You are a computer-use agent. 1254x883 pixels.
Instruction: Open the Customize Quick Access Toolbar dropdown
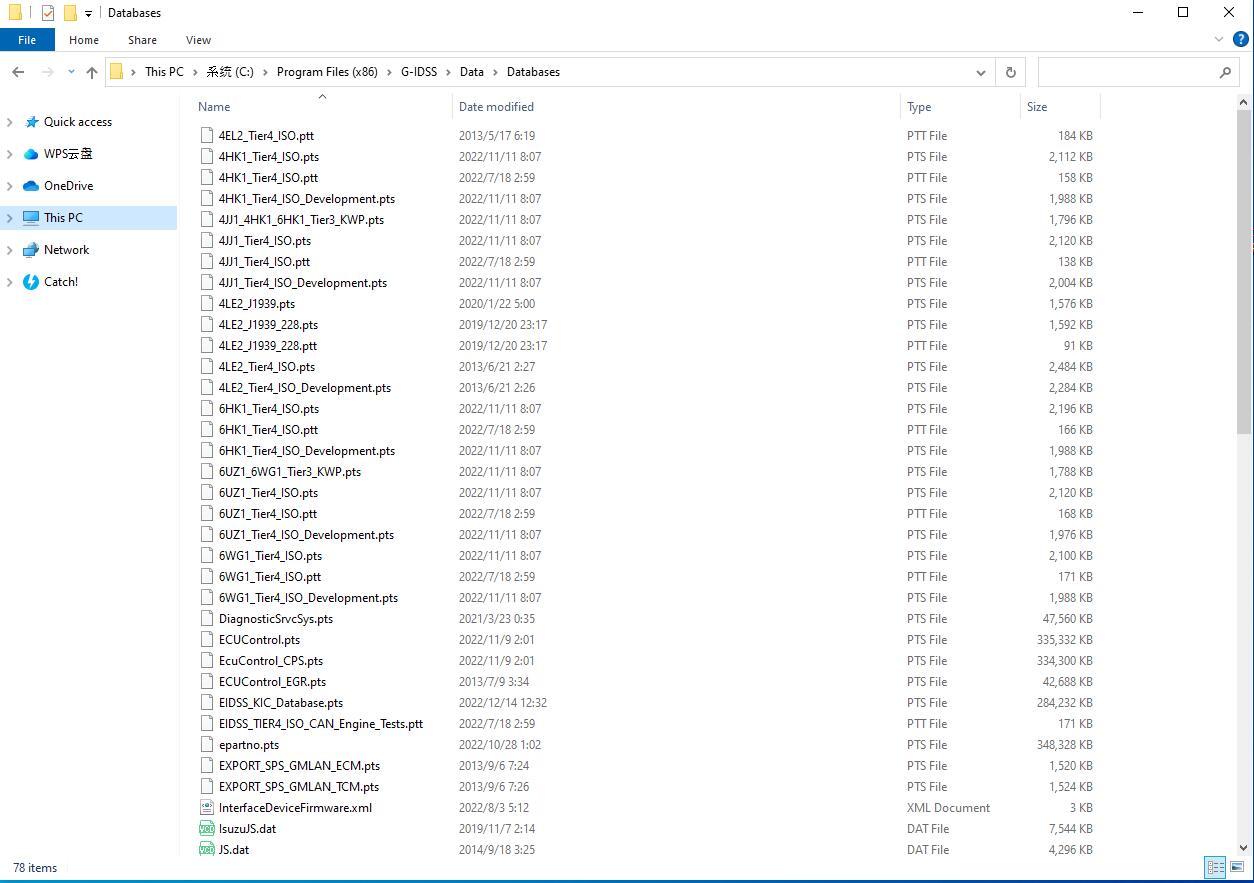[x=88, y=13]
